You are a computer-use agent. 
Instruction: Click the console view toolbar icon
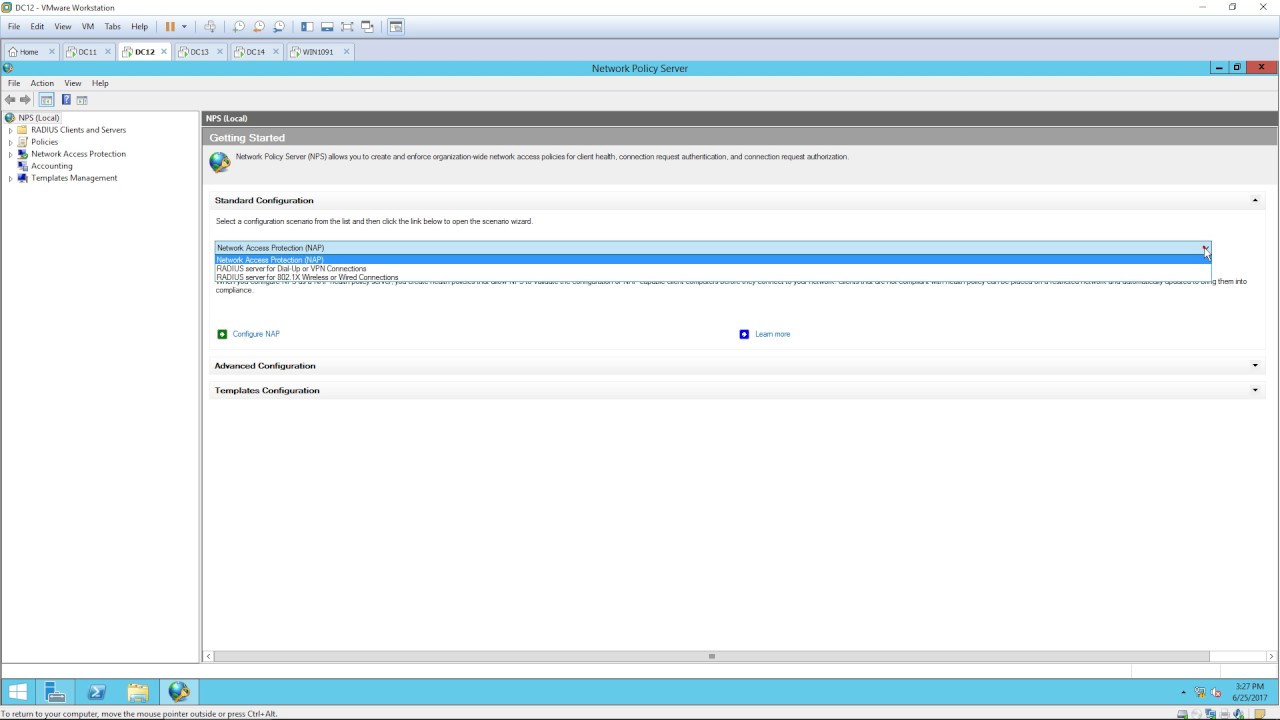(396, 27)
